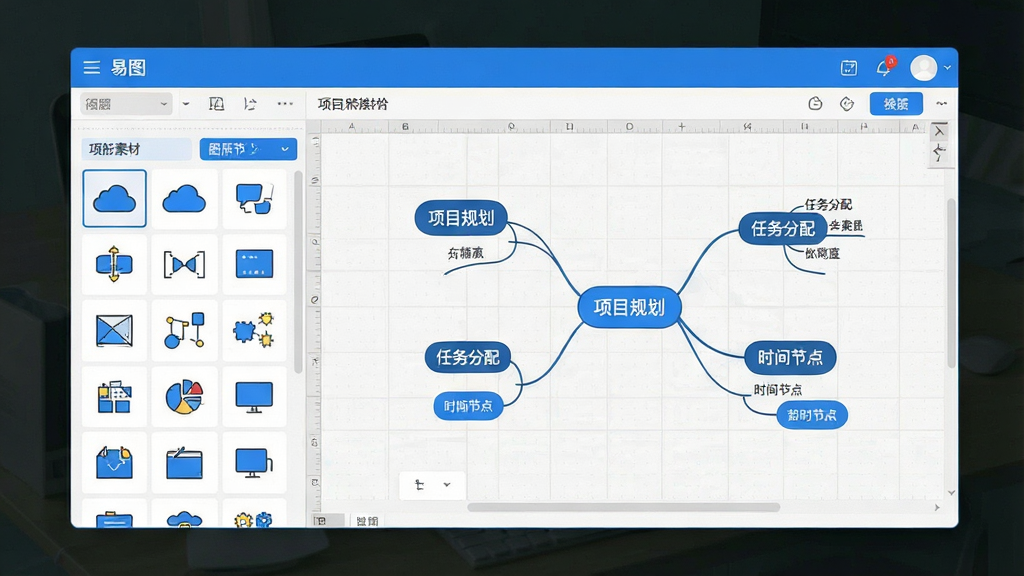Pick the crossed image placeholder shape

(x=114, y=330)
